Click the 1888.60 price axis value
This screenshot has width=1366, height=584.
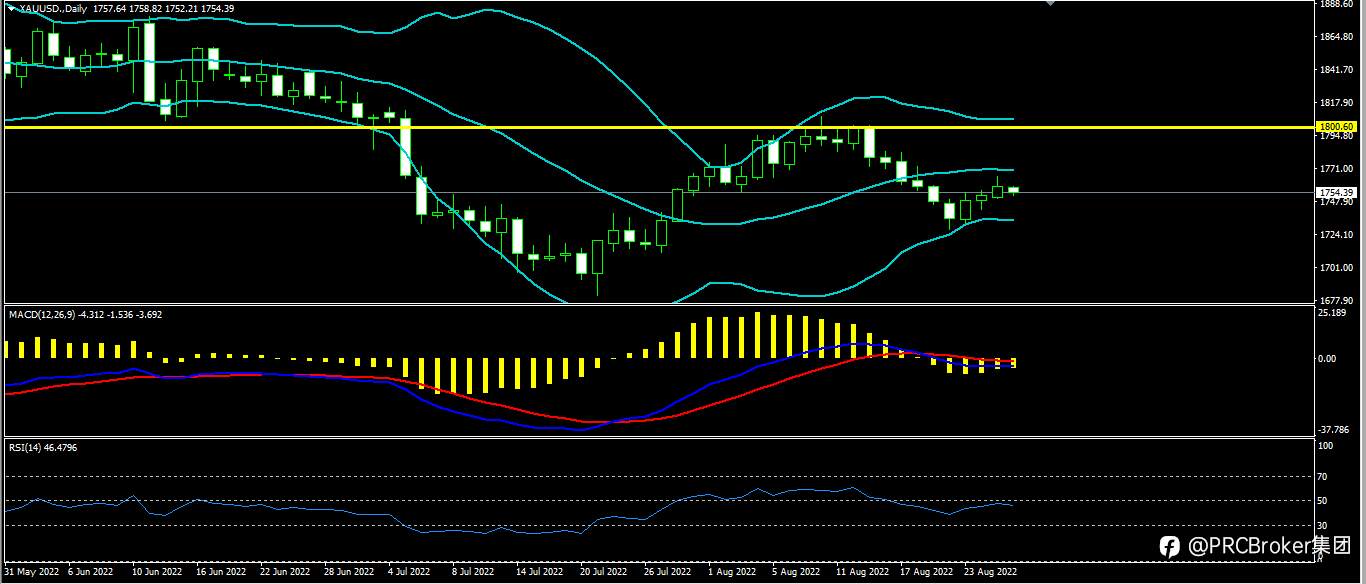point(1337,4)
